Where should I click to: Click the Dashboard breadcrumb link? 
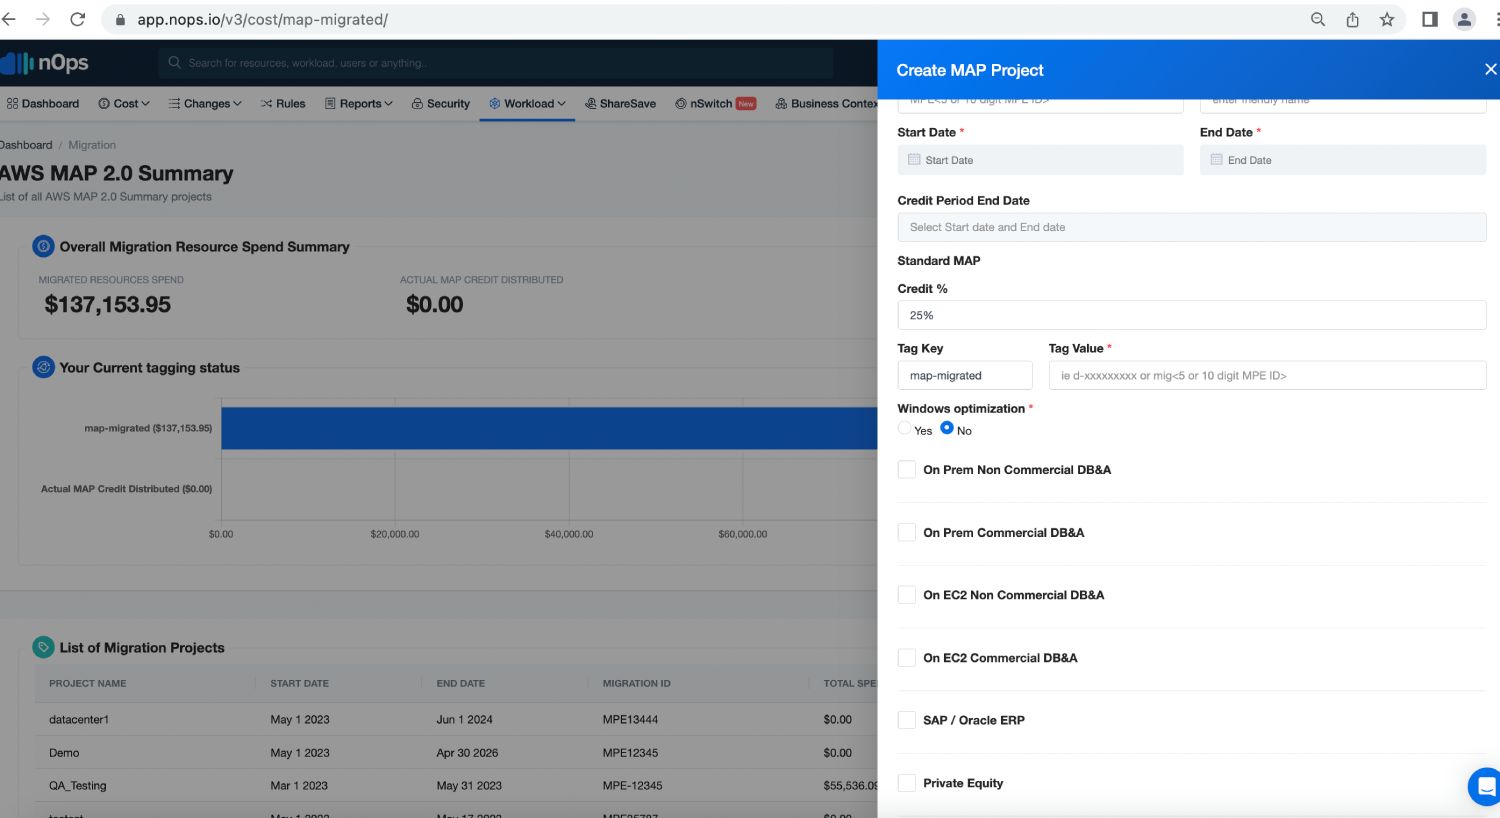pyautogui.click(x=26, y=145)
